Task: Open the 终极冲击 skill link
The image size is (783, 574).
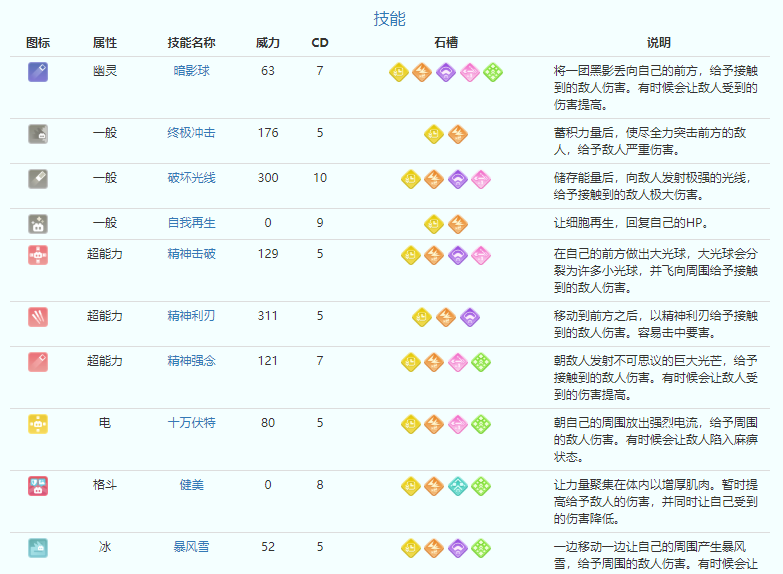Action: point(191,133)
